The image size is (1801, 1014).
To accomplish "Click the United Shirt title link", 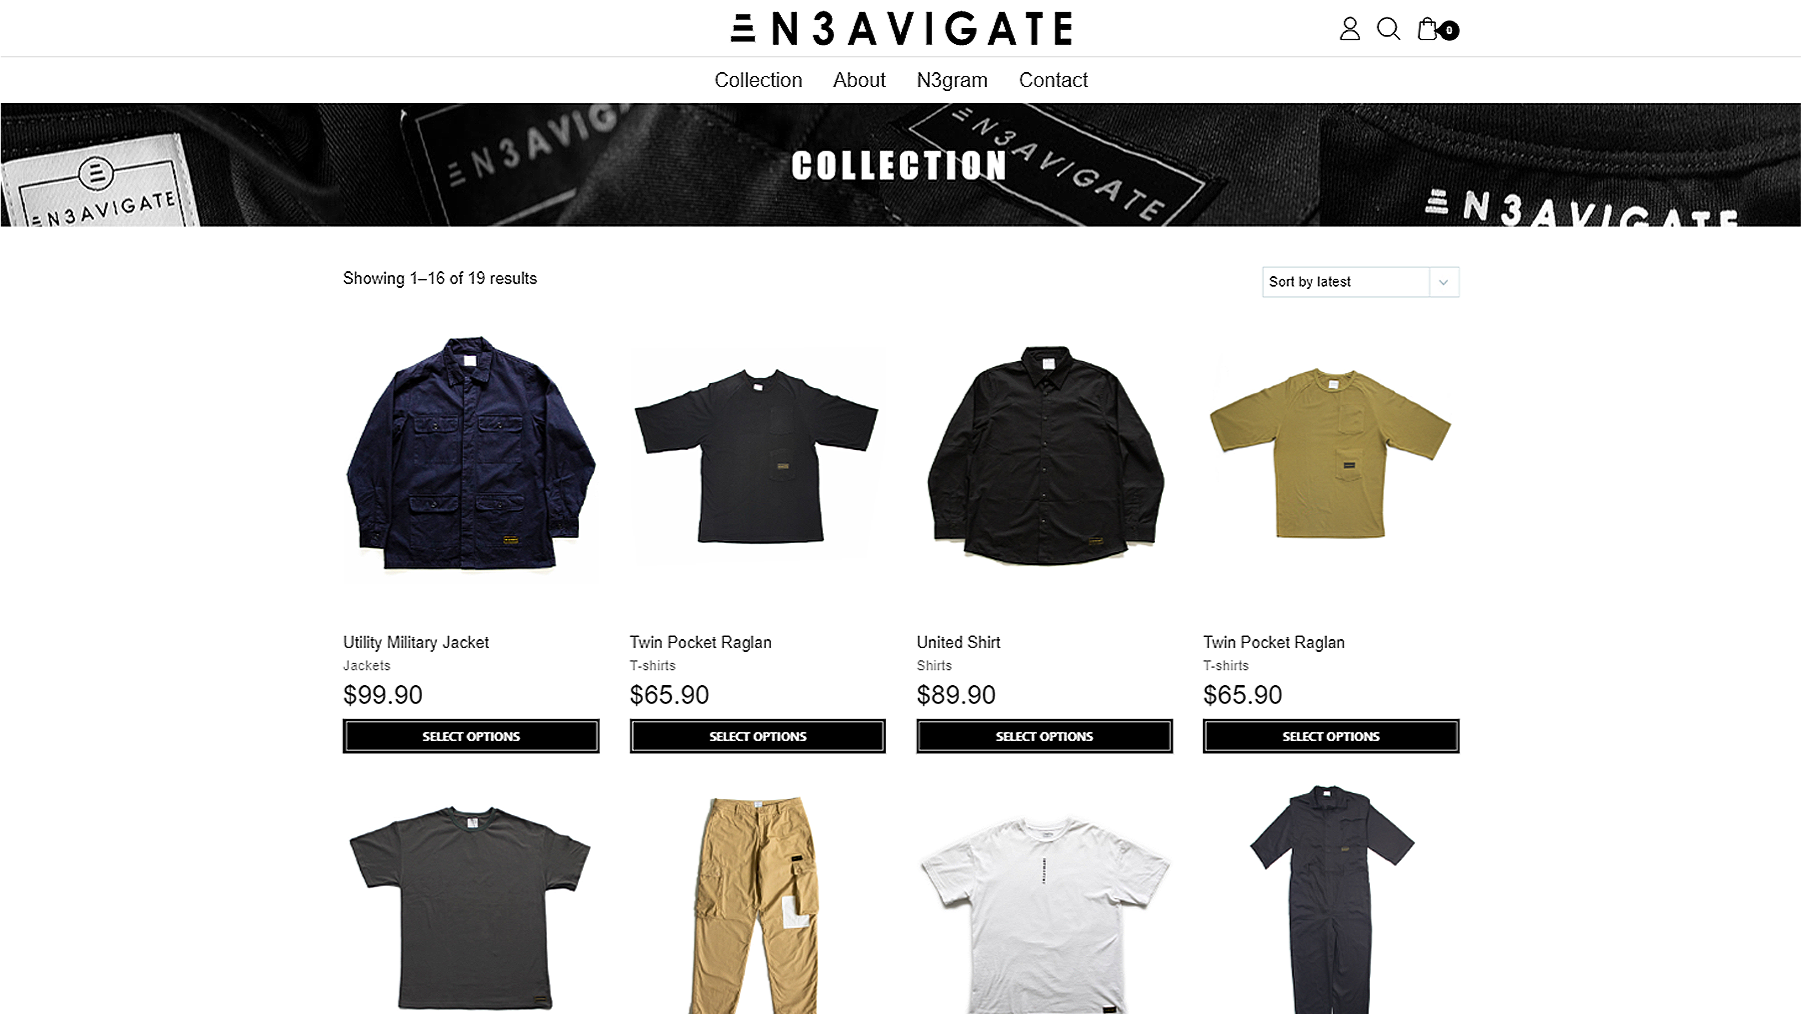I will [x=958, y=642].
